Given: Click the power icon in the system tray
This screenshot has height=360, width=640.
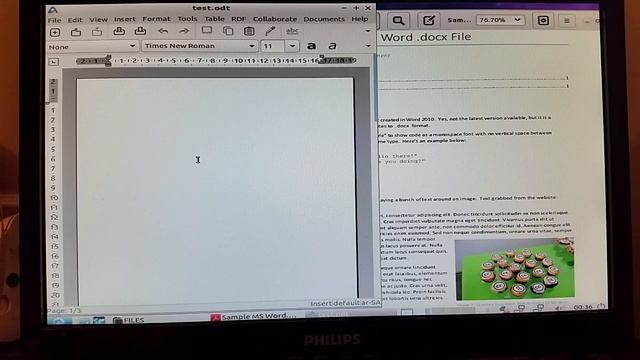Looking at the screenshot, I should pyautogui.click(x=601, y=306).
